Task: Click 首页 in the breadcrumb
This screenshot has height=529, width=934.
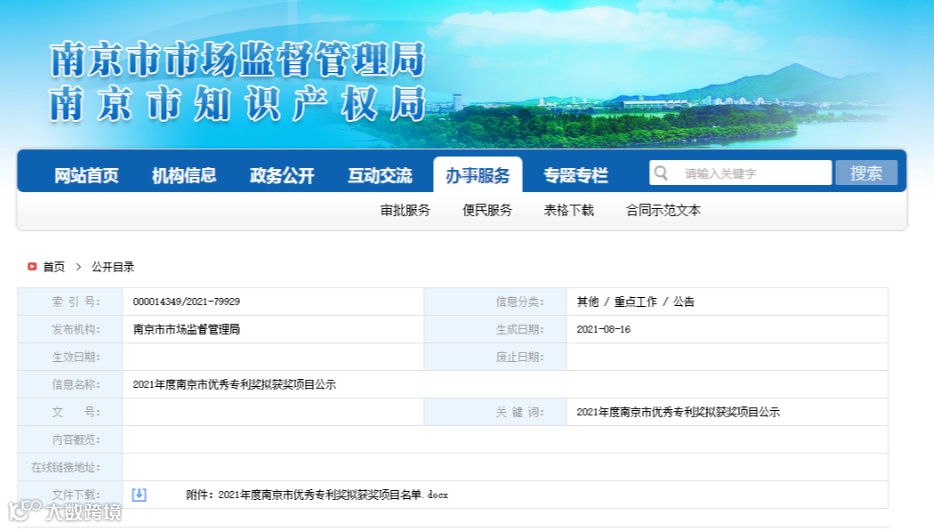Action: tap(54, 267)
